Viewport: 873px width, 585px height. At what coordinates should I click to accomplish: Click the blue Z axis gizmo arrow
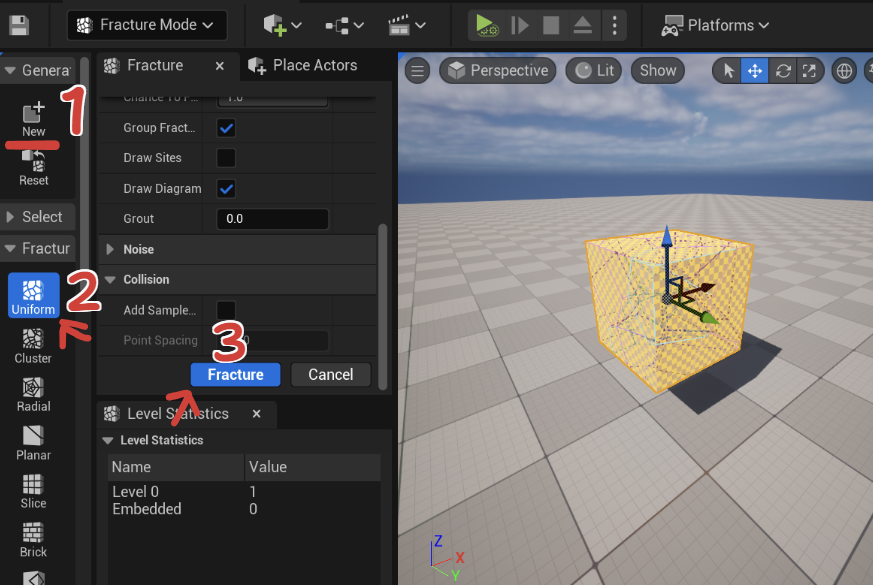pos(667,237)
